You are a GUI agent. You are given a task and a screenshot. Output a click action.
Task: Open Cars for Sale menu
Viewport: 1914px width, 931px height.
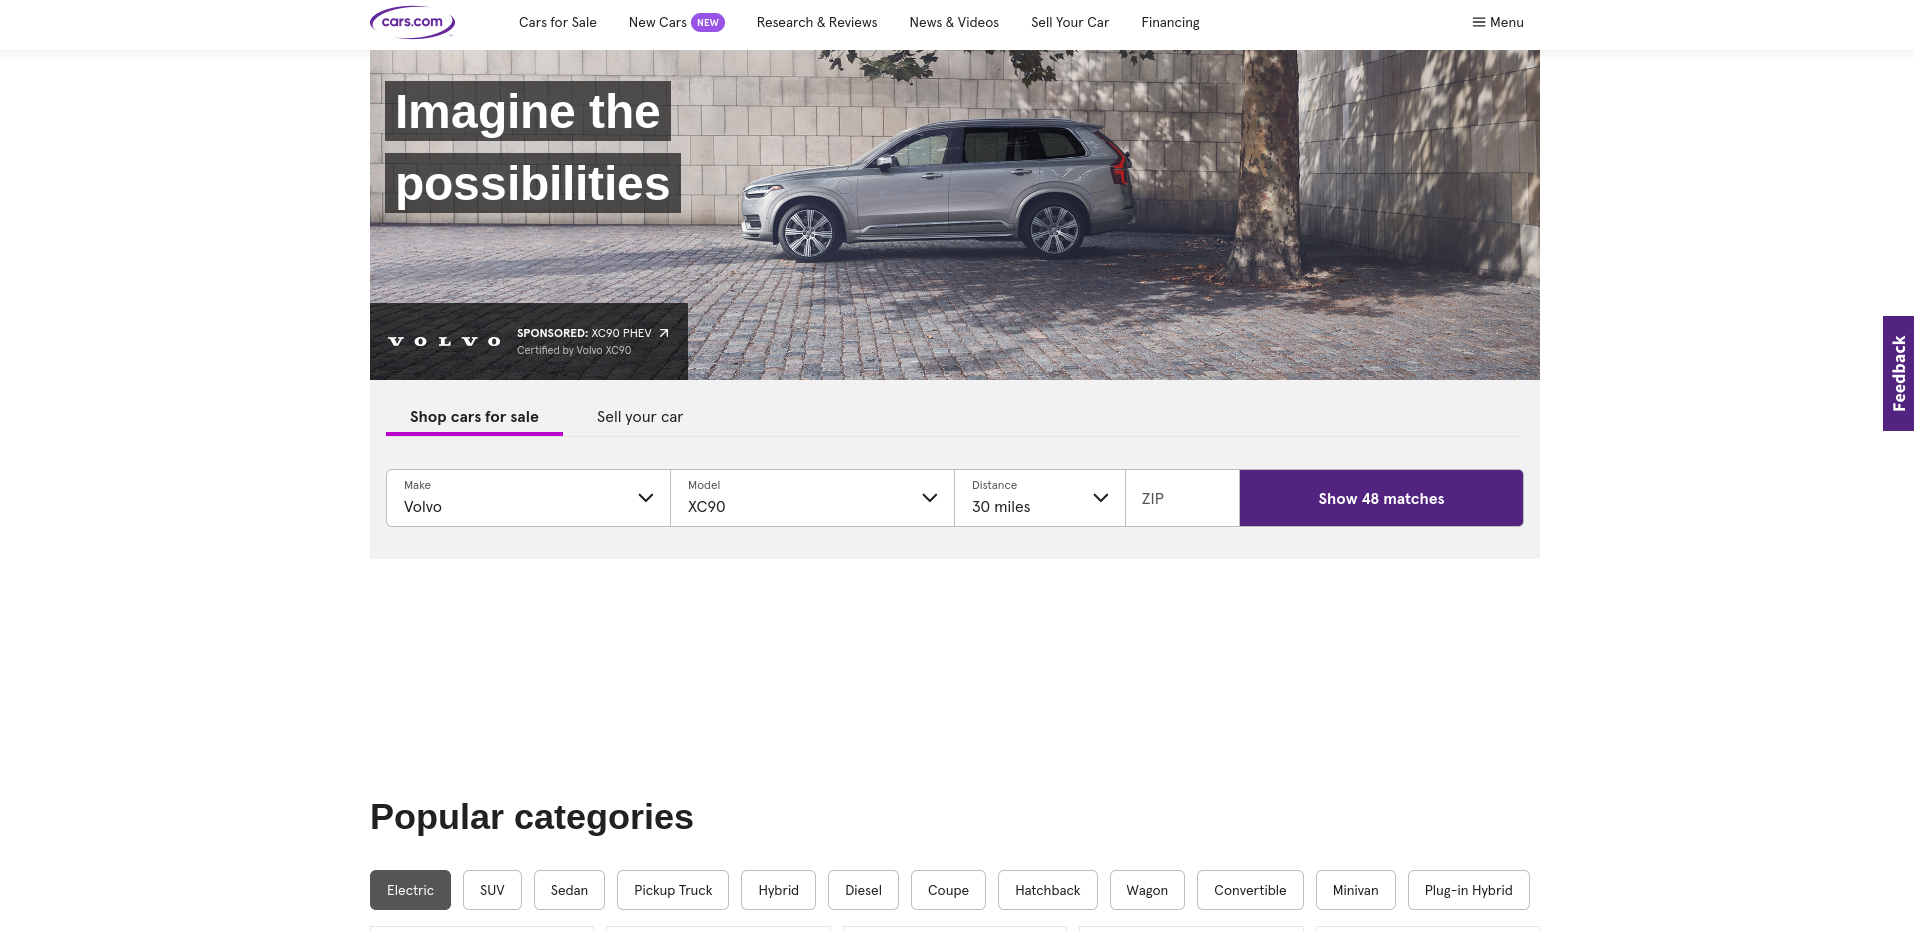[557, 22]
